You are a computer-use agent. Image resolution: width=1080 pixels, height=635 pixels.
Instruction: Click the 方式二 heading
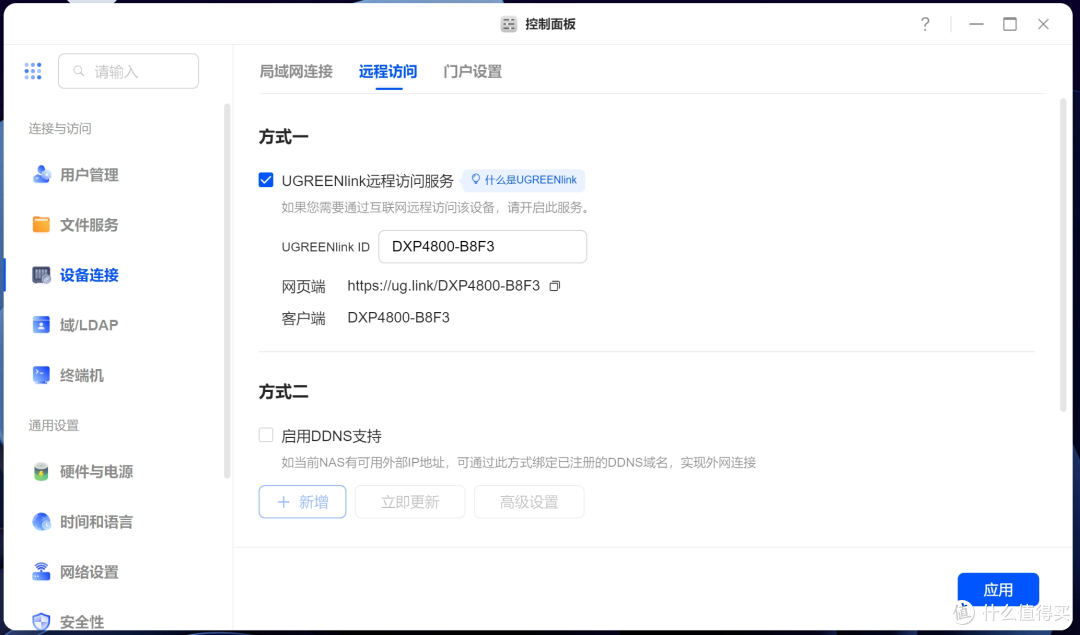(x=283, y=391)
